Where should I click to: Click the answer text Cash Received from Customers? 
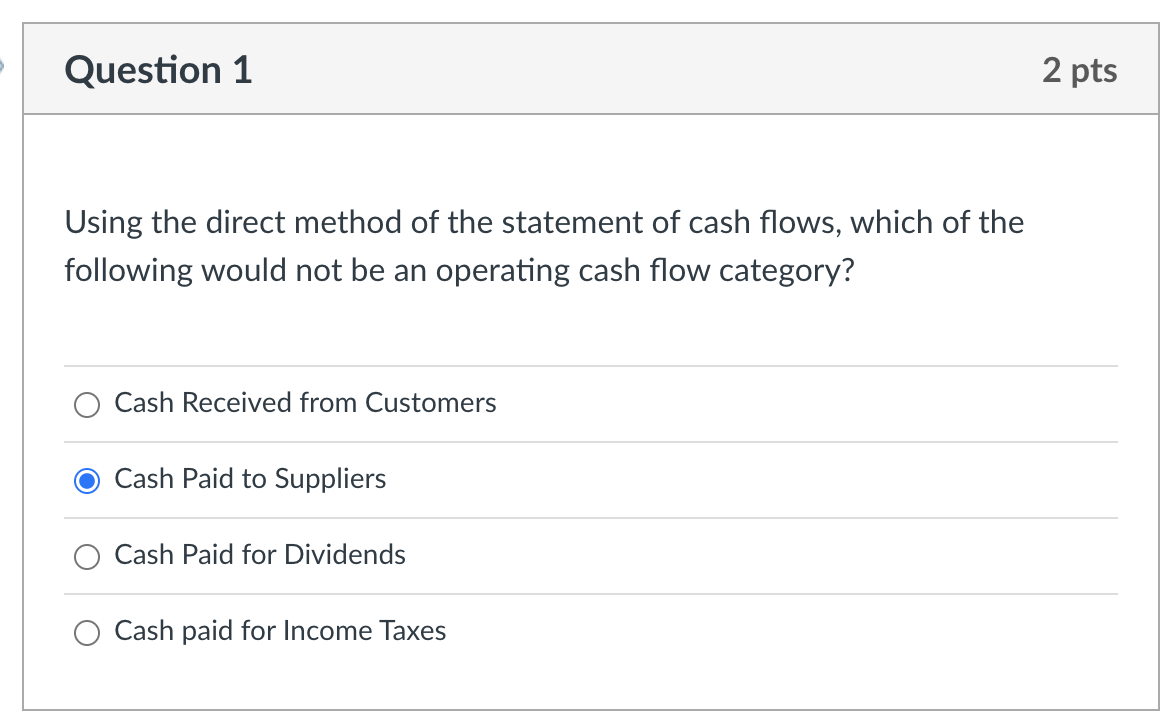(306, 404)
